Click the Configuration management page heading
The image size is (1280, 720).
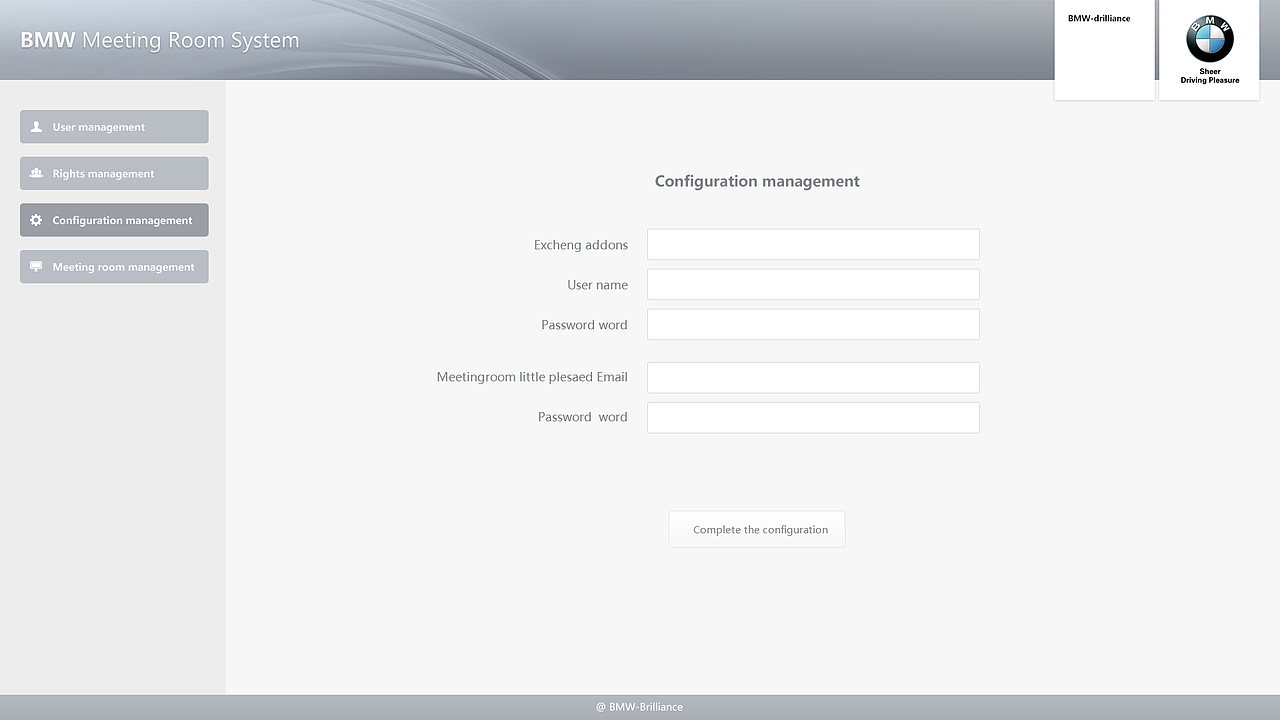pyautogui.click(x=757, y=181)
